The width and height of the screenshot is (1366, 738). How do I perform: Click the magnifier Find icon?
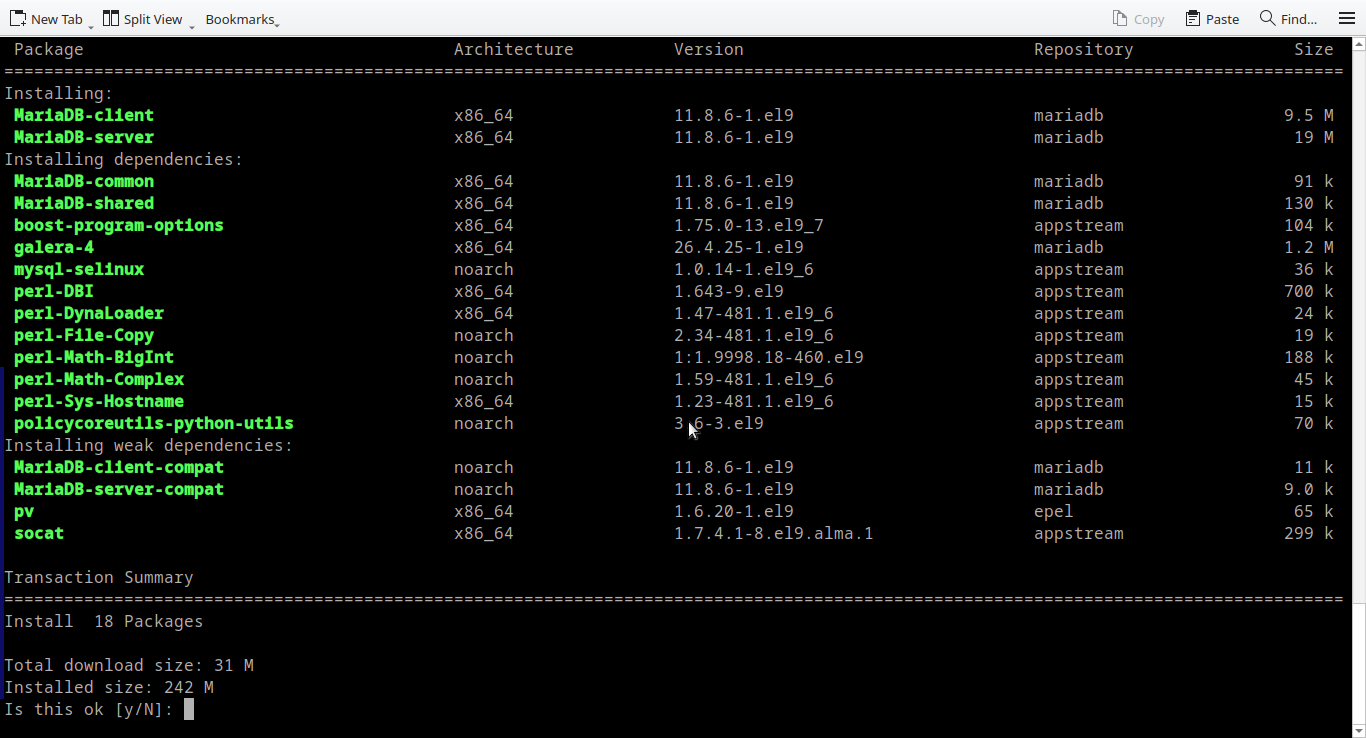point(1267,18)
